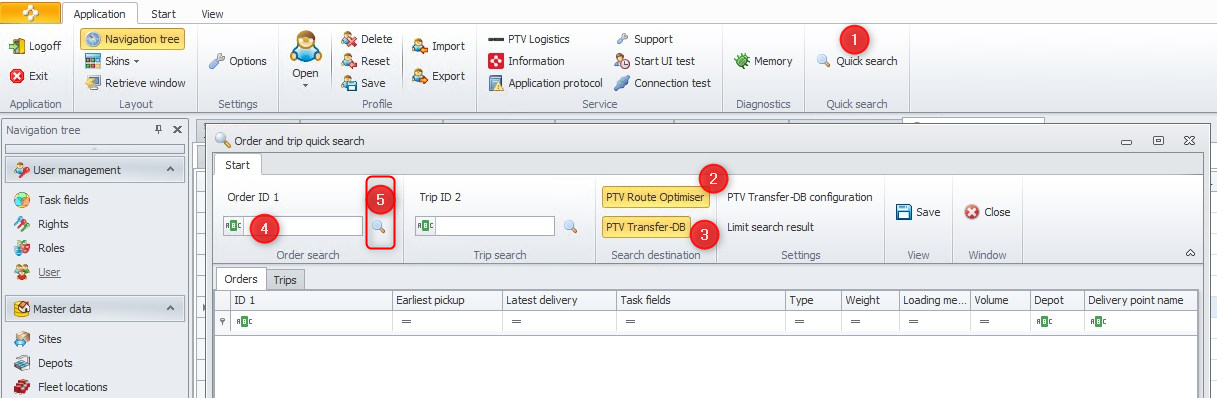
Task: Open Memory diagnostics bug icon
Action: [x=742, y=61]
